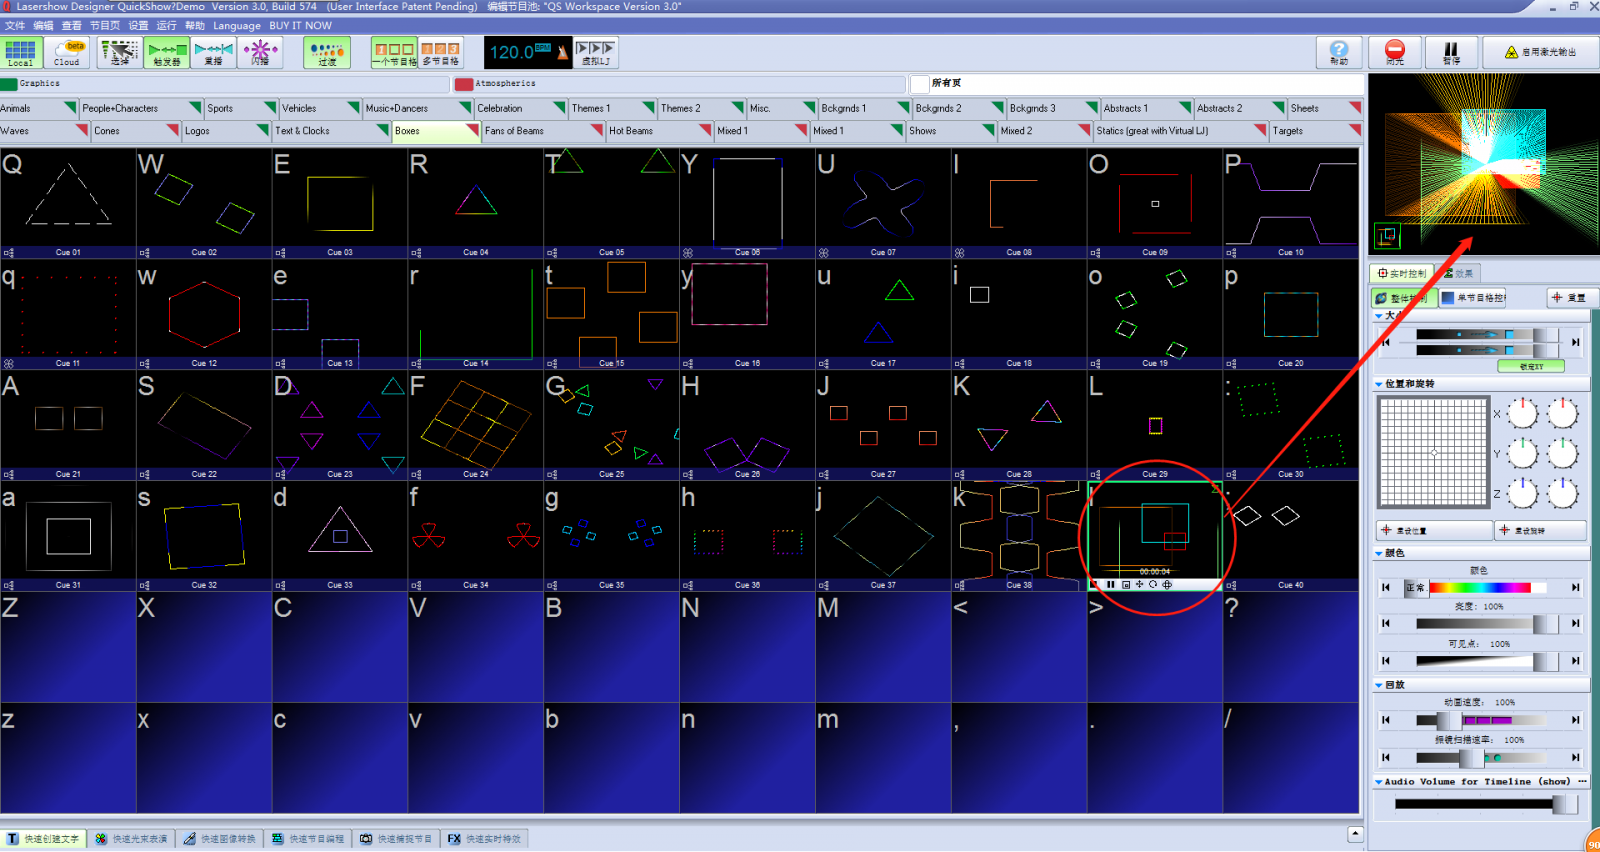Toggle the transition (过渡) mode button
Screen dimensions: 1600x852
click(327, 52)
